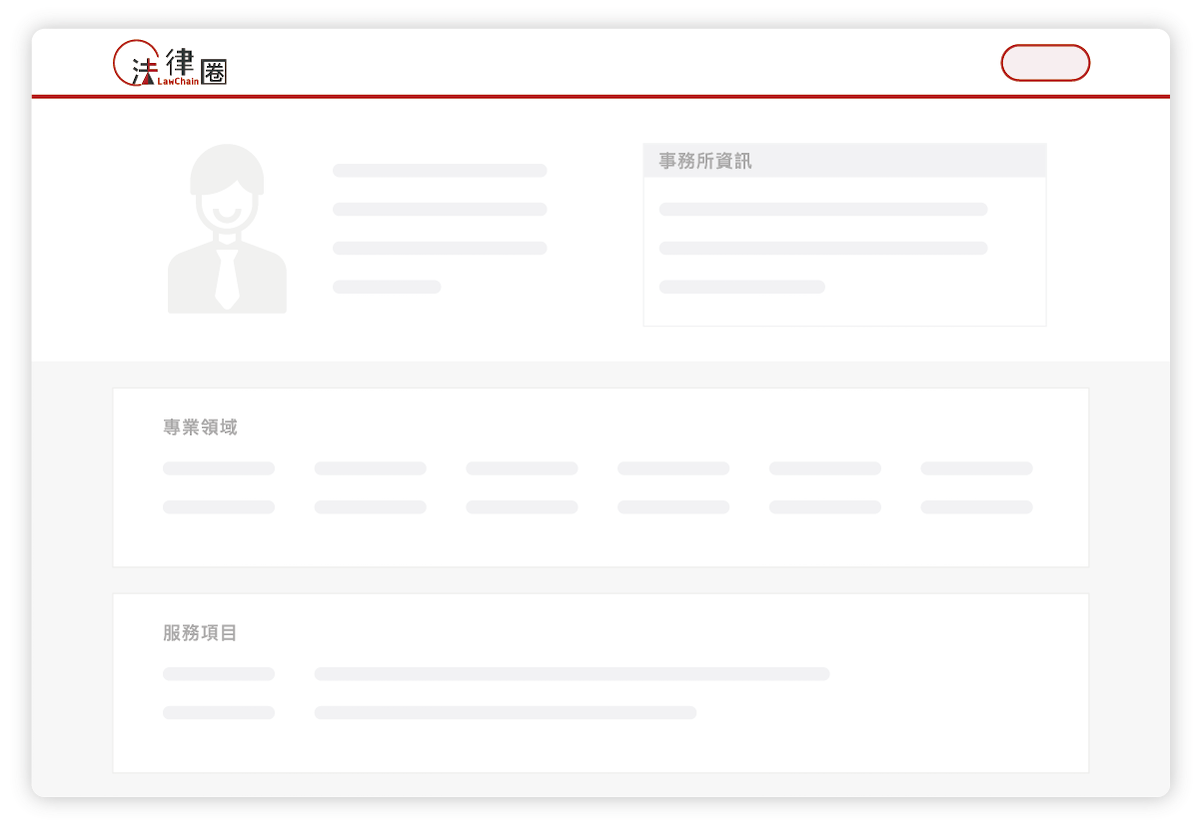Click the first address line in 事務所資訊
This screenshot has height=830, width=1200.
823,208
